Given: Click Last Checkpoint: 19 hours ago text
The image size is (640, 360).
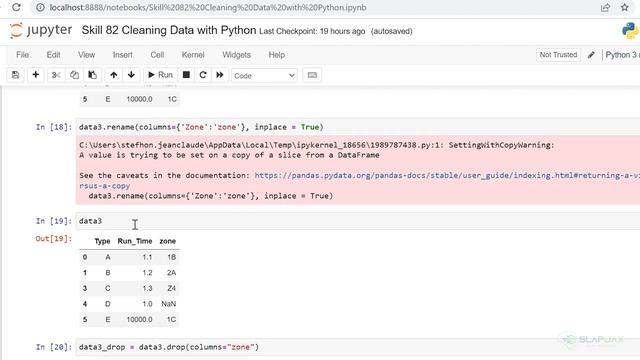Looking at the screenshot, I should point(312,31).
